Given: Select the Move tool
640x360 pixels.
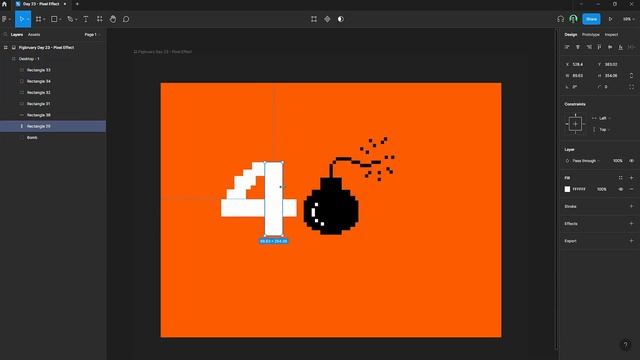Looking at the screenshot, I should [x=21, y=19].
